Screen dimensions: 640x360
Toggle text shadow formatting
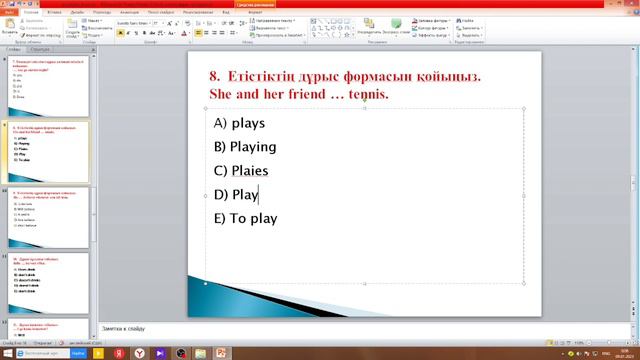click(144, 33)
